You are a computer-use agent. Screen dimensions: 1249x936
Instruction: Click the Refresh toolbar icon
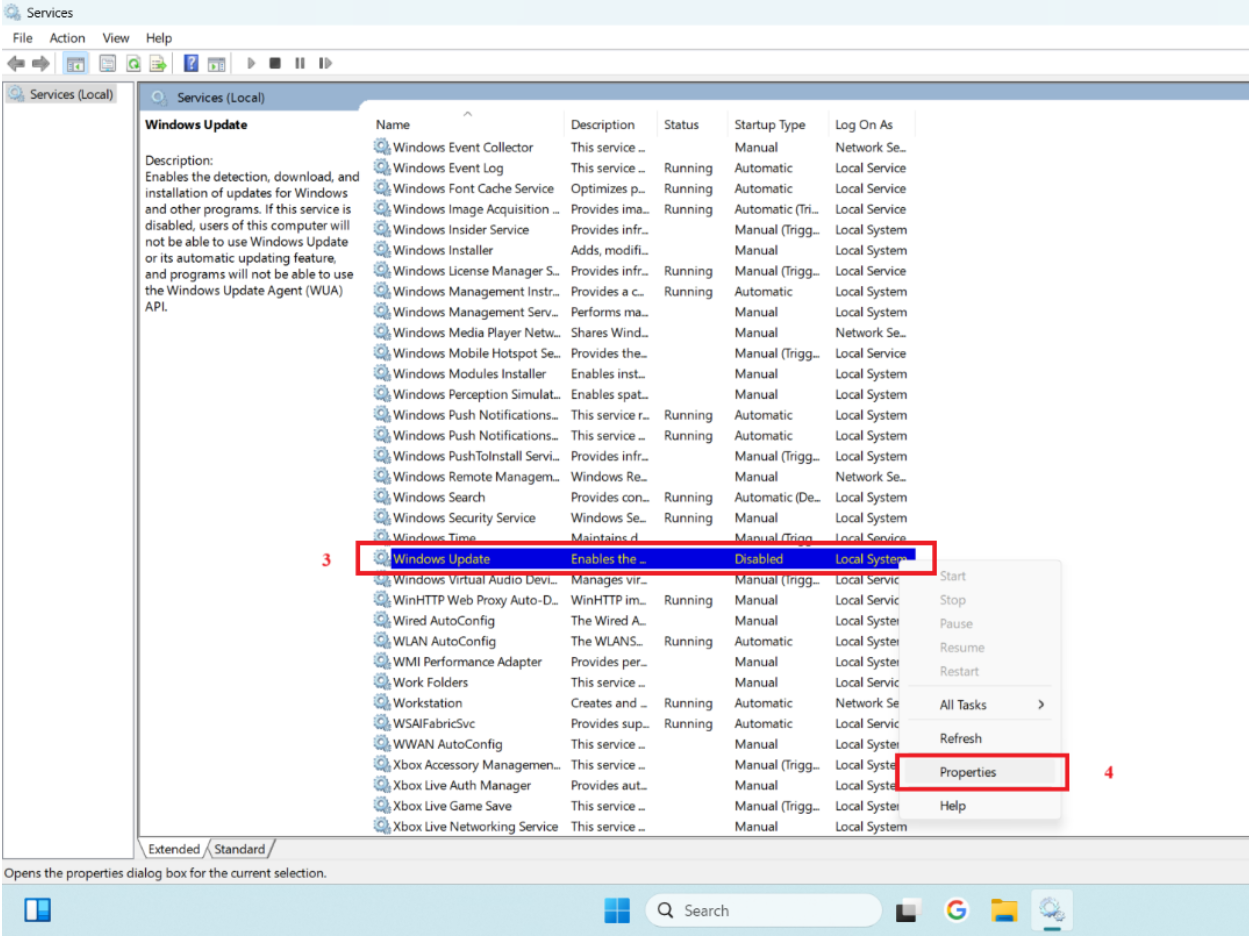click(133, 64)
